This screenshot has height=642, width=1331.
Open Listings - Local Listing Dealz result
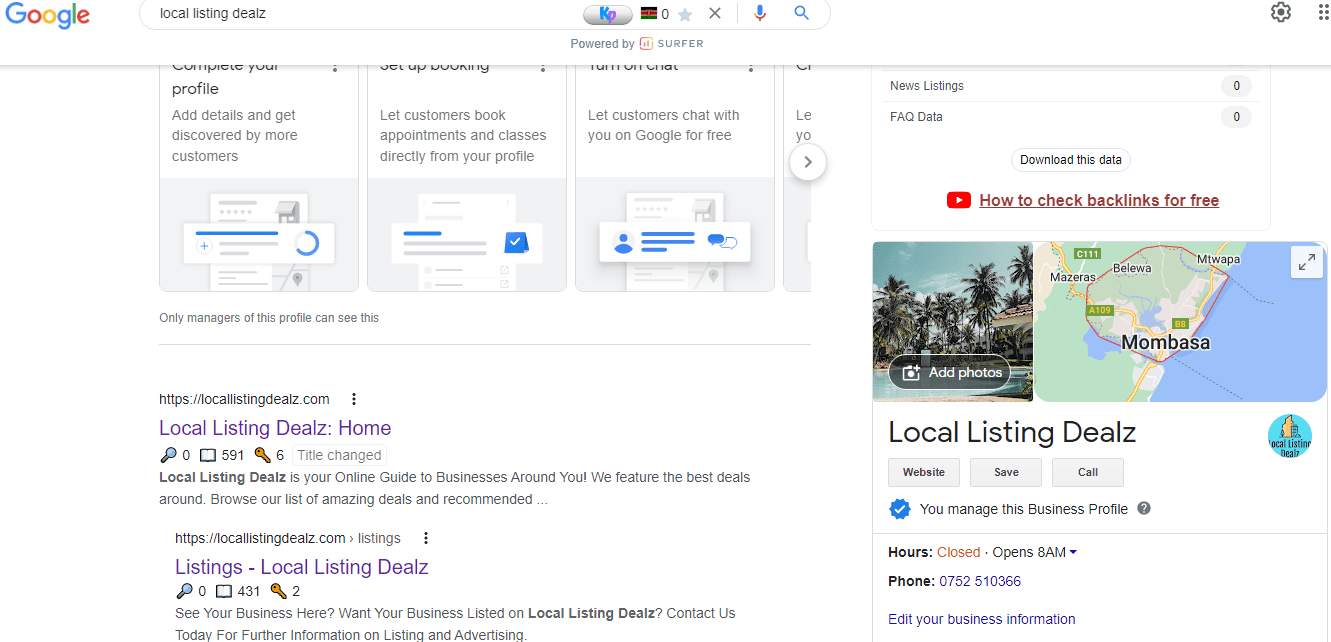[301, 567]
